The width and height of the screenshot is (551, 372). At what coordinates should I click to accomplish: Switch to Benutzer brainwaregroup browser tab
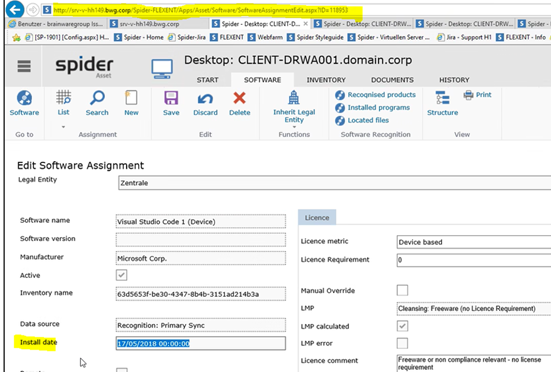(x=56, y=24)
